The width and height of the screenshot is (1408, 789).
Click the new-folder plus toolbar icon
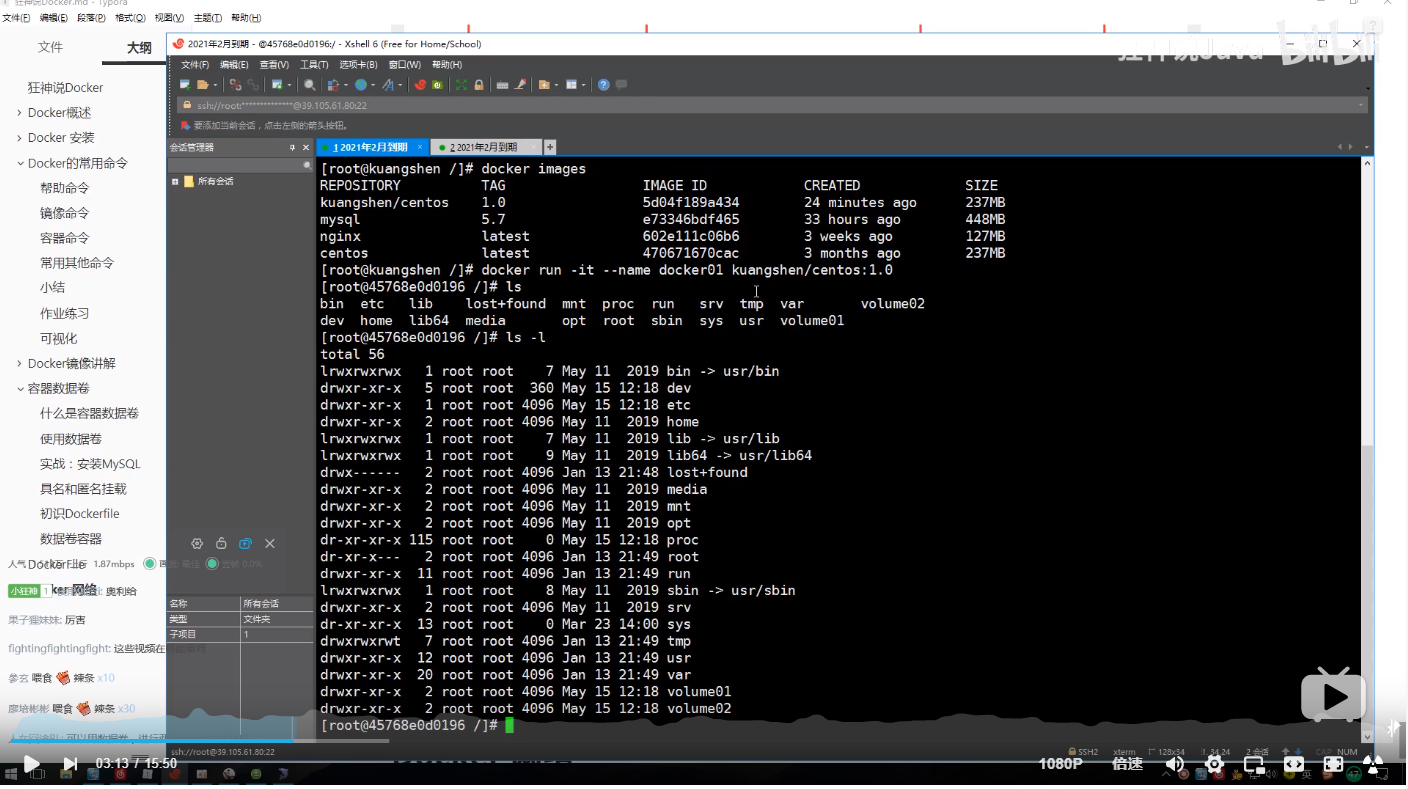coord(544,85)
